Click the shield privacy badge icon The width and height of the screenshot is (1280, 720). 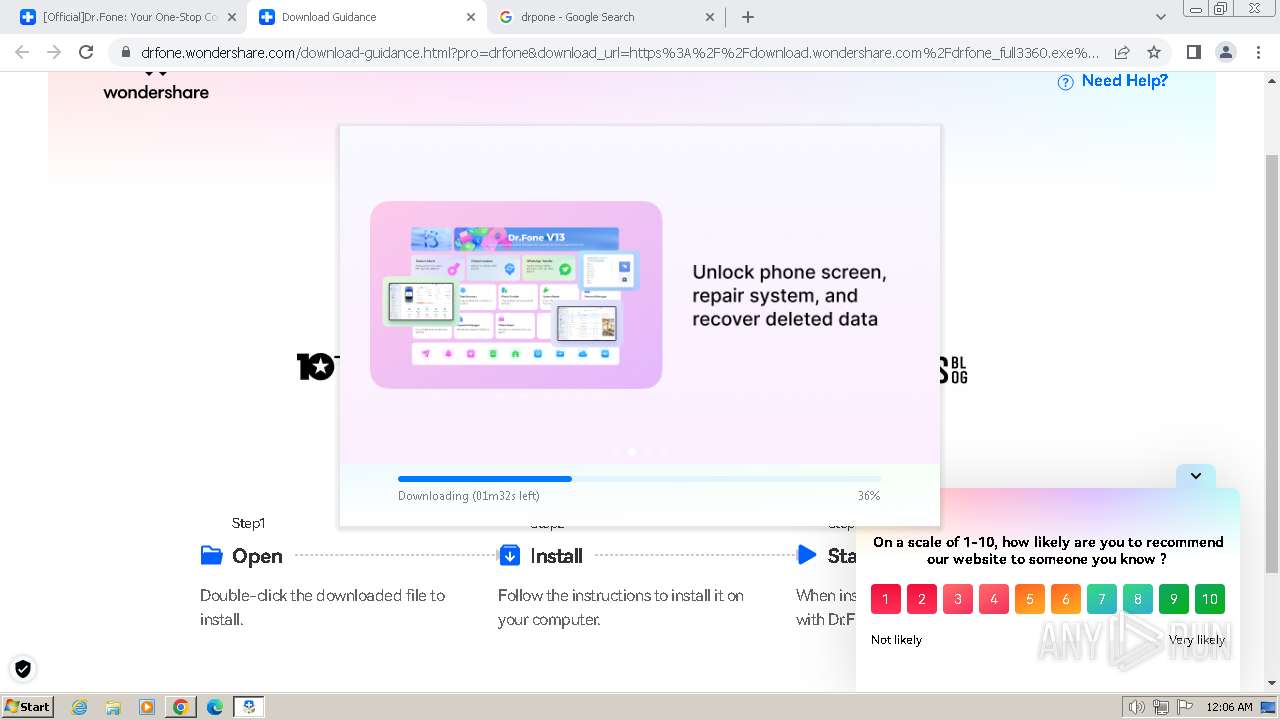click(23, 669)
